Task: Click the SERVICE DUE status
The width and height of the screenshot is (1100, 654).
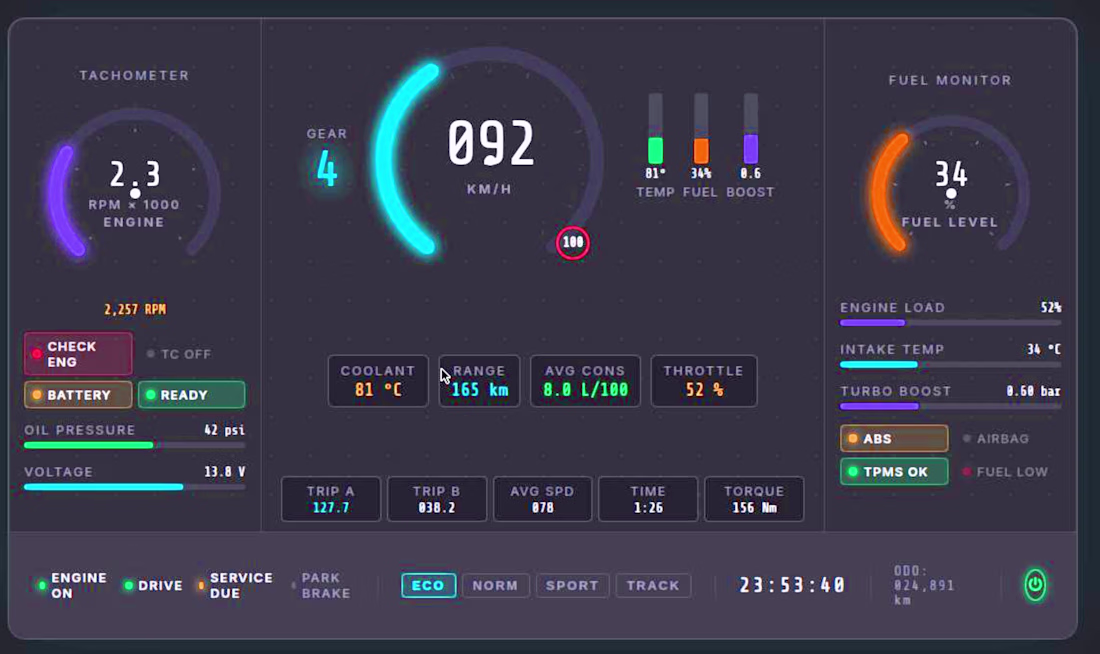Action: tap(235, 585)
